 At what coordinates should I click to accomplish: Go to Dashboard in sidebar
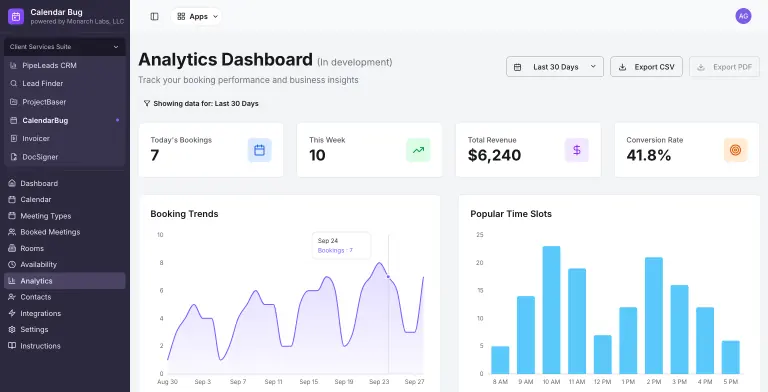(64, 183)
